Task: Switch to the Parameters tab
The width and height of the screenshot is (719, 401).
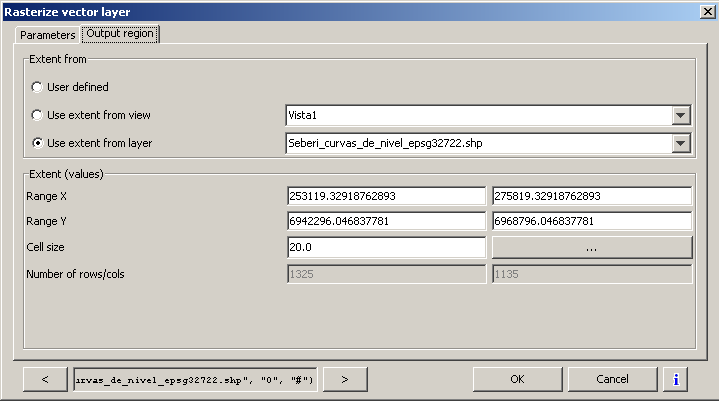Action: coord(48,34)
